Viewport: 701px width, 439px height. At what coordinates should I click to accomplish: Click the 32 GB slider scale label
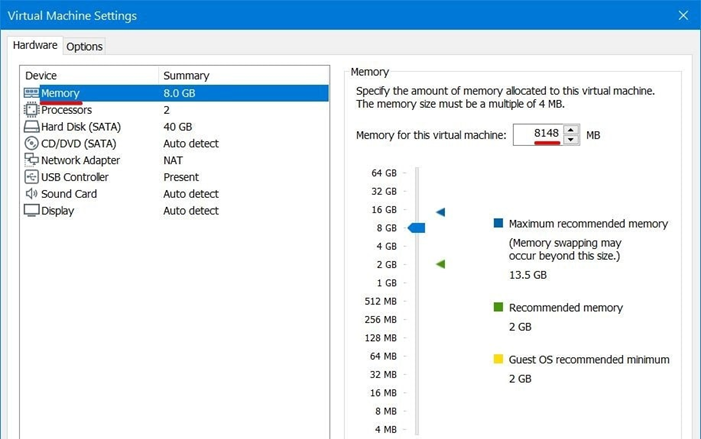point(384,191)
